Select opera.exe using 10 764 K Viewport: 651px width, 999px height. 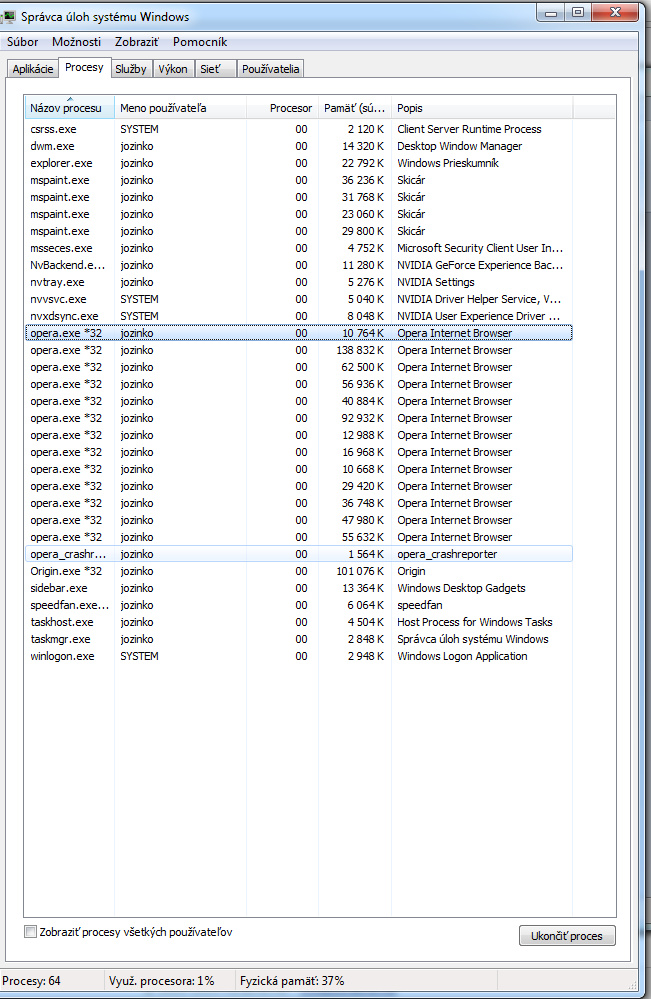click(x=299, y=333)
